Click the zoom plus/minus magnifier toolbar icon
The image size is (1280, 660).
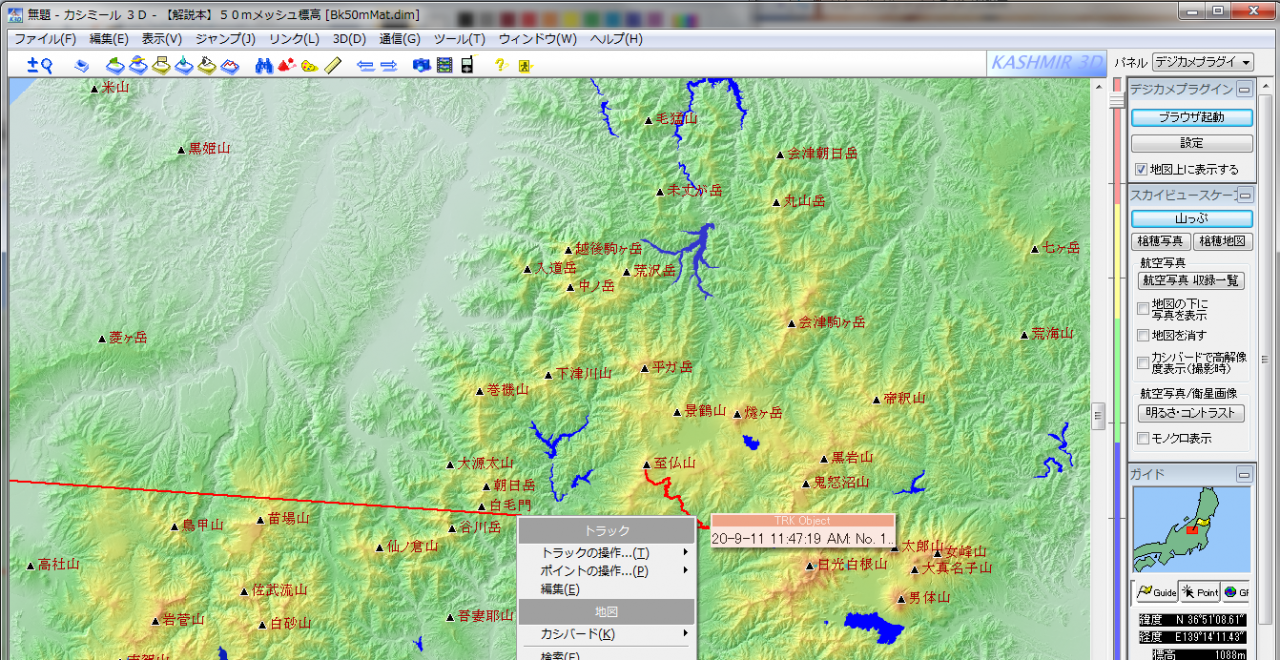click(39, 65)
